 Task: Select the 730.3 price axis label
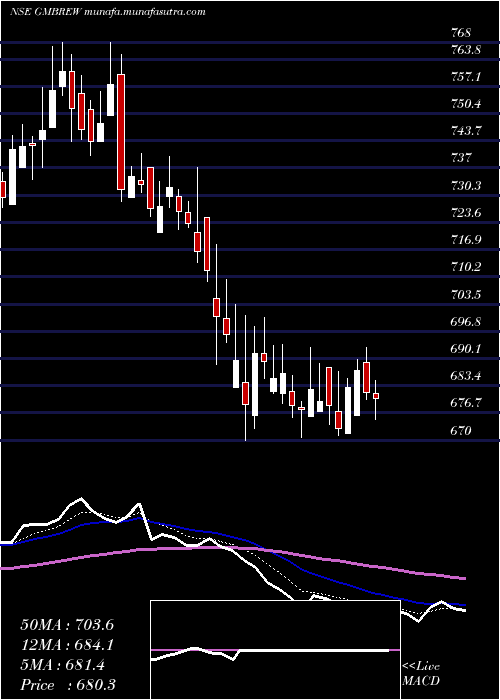coord(466,185)
